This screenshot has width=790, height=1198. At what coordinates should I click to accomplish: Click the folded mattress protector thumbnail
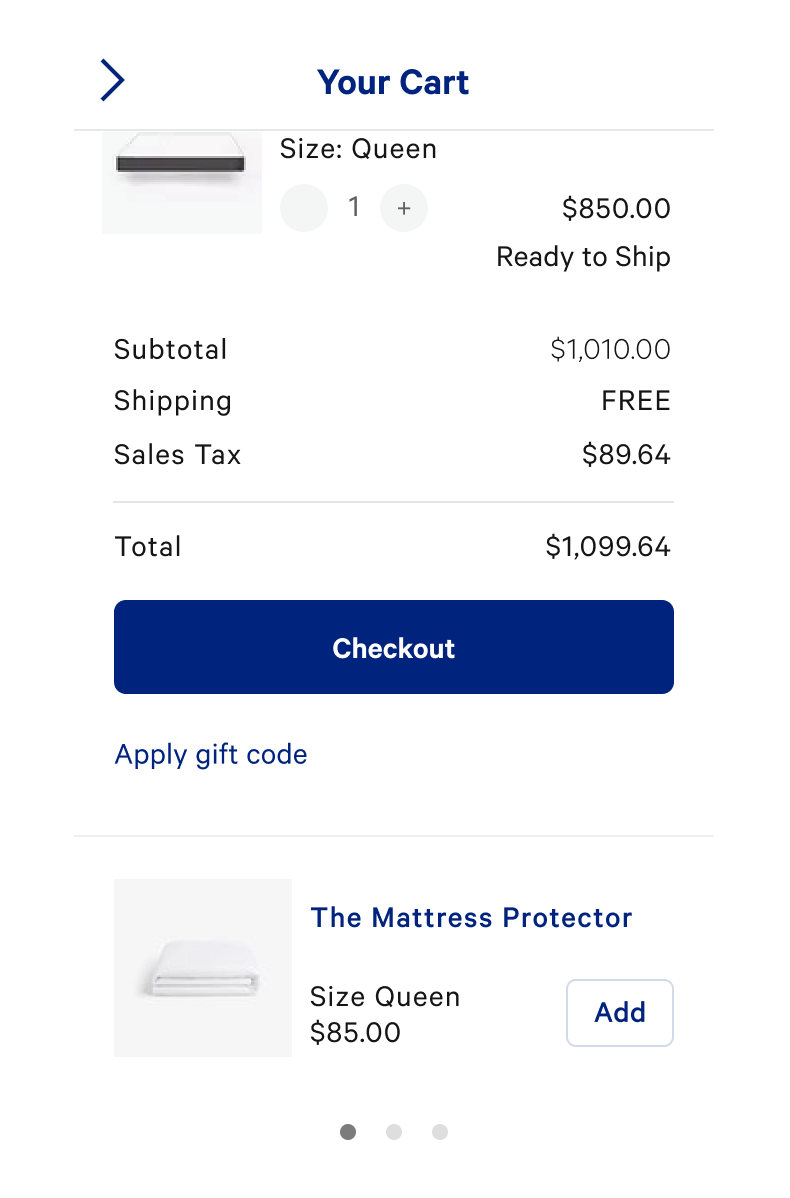pyautogui.click(x=203, y=968)
